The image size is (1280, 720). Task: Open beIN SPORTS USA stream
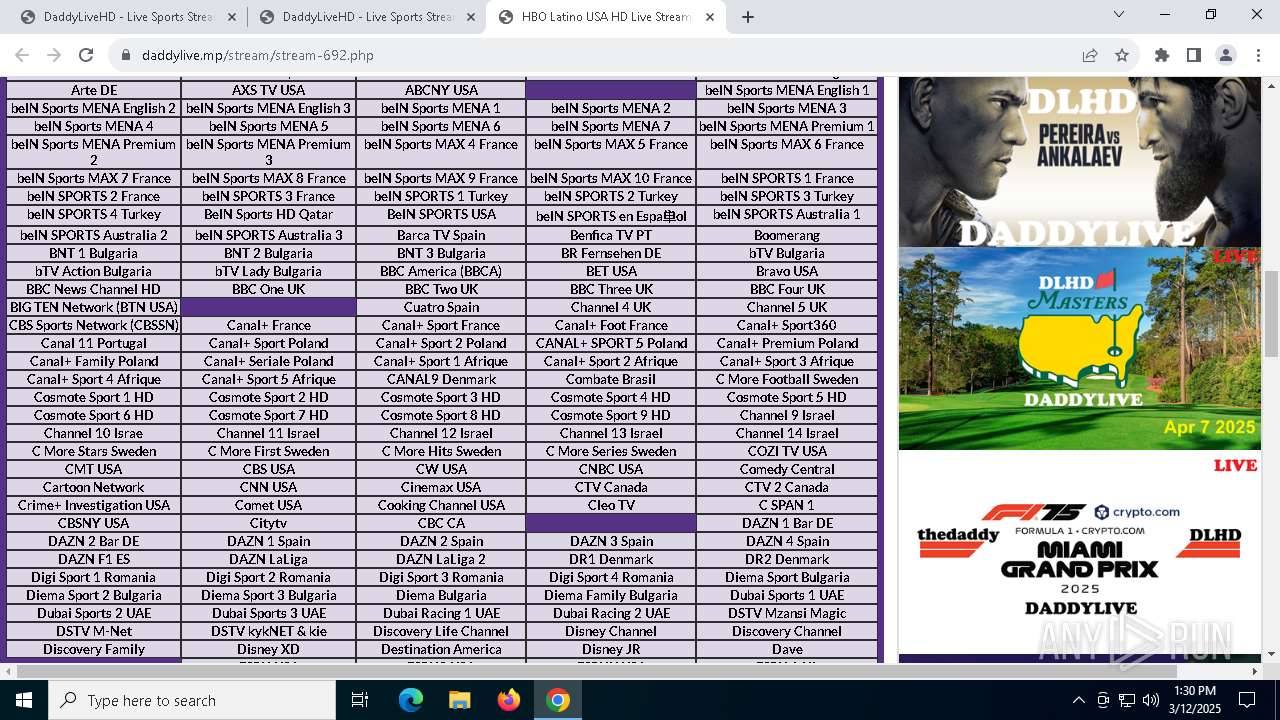tap(441, 214)
